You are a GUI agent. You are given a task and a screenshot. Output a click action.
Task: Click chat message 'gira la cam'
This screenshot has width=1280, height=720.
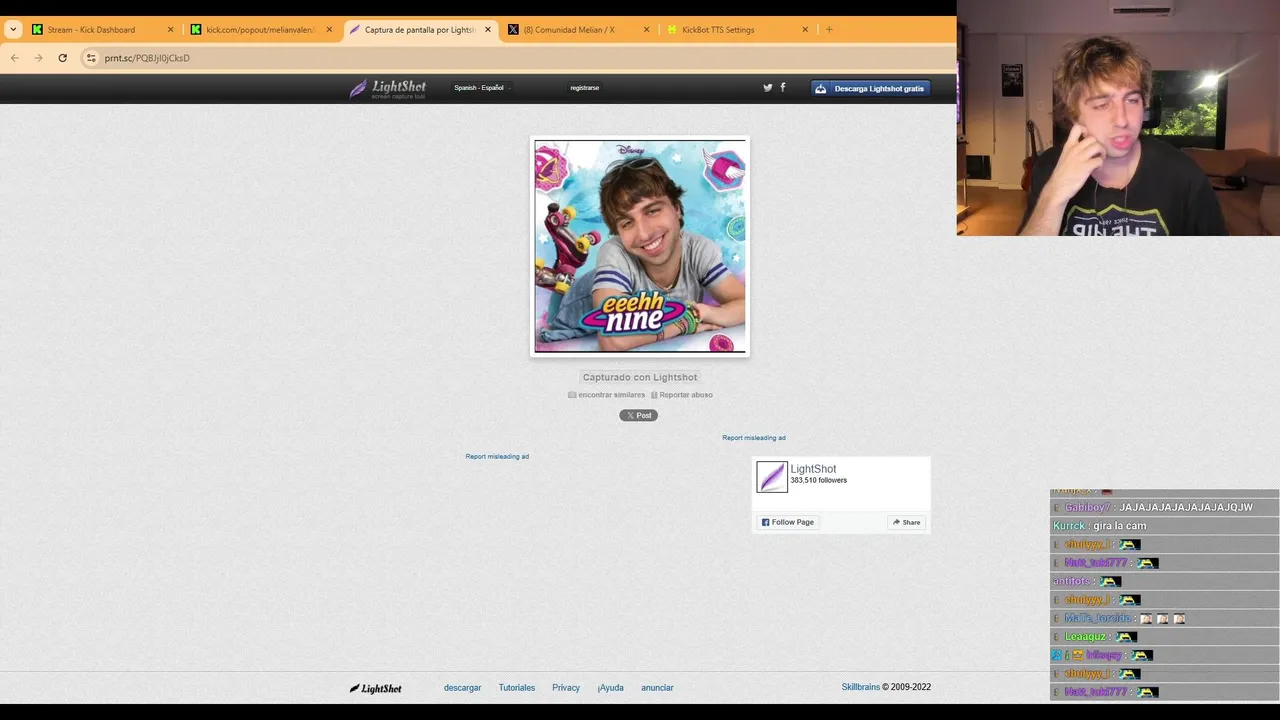[1120, 526]
